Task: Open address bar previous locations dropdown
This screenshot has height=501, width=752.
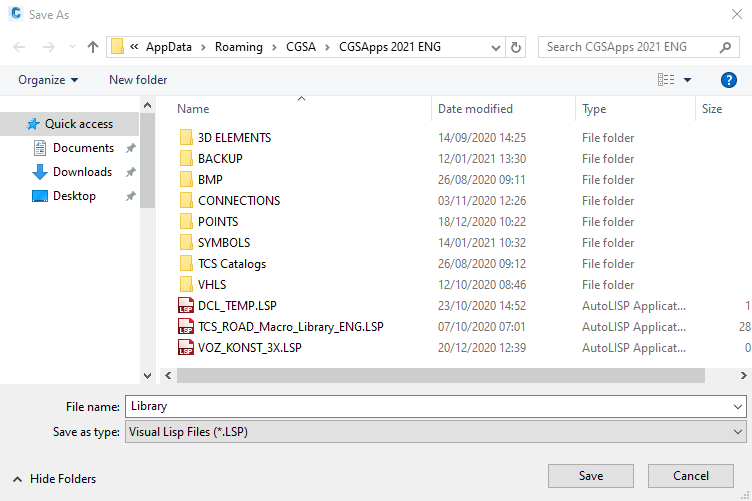Action: (x=494, y=47)
